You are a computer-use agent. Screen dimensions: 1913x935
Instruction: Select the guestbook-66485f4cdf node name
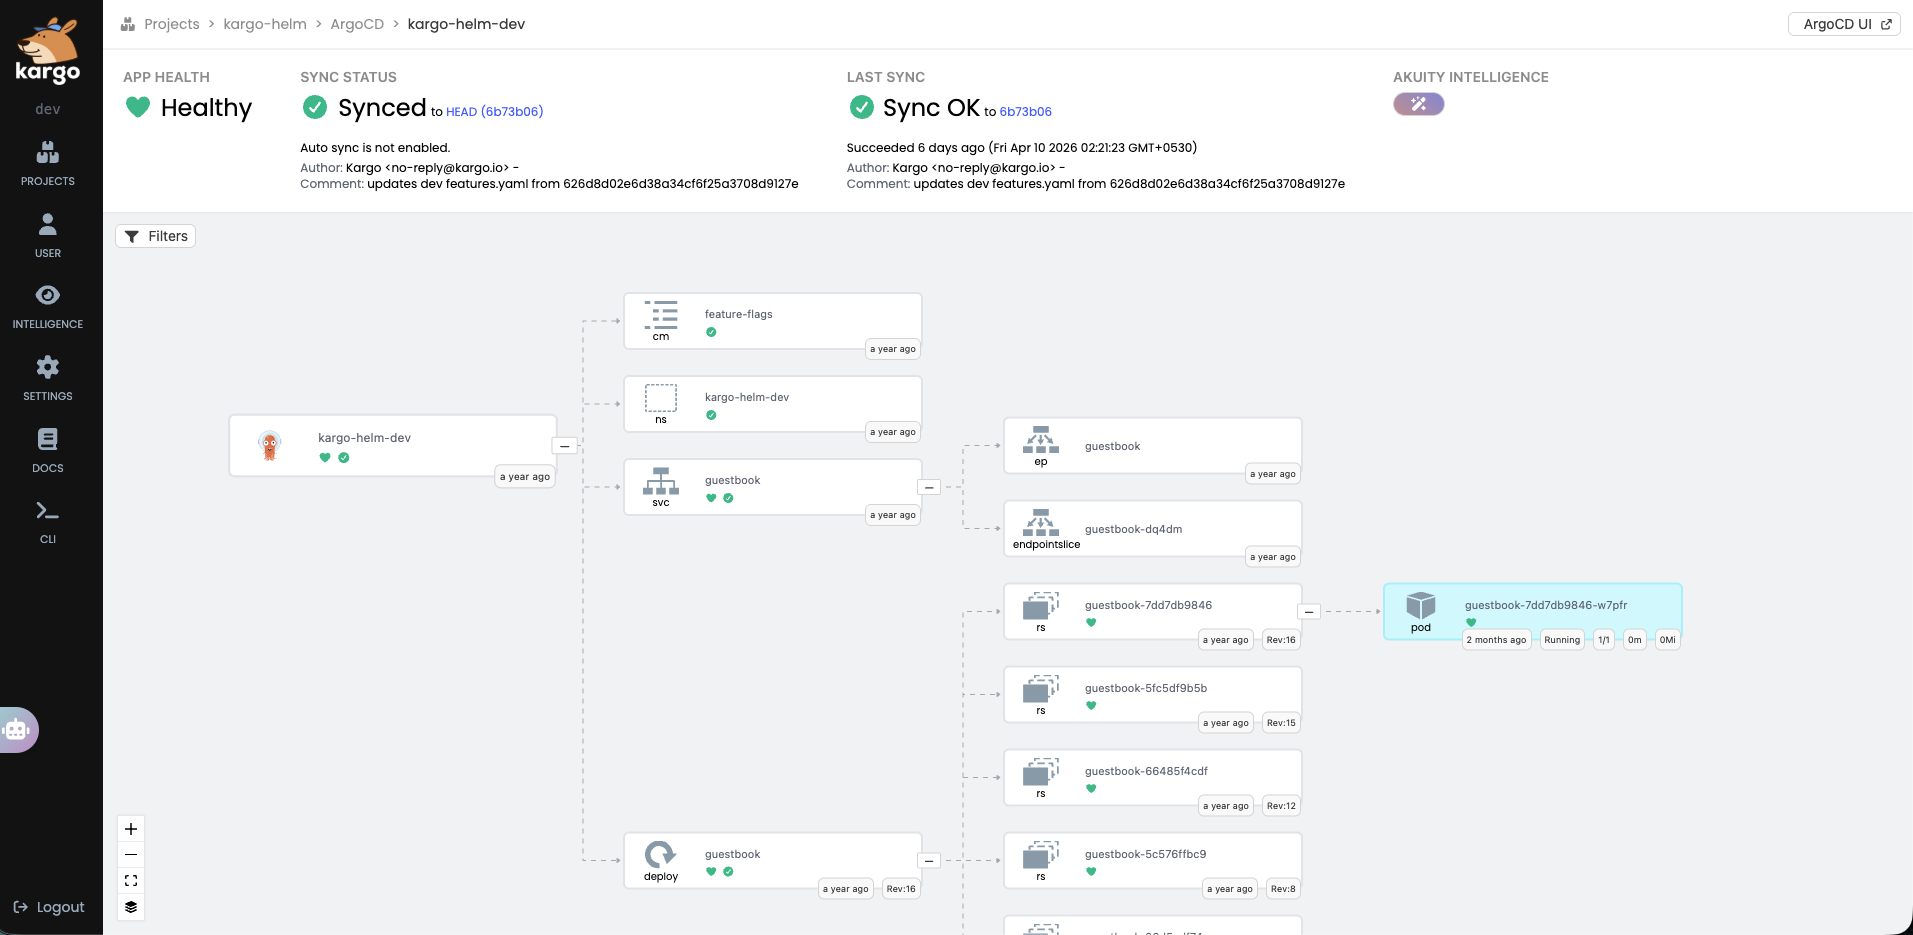[x=1146, y=771]
